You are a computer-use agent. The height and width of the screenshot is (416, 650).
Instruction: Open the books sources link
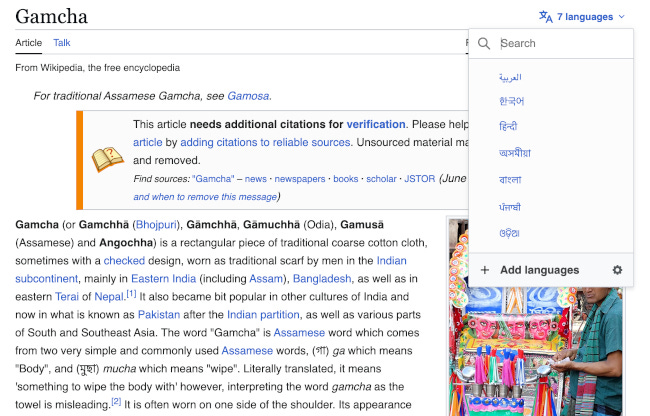pos(346,179)
